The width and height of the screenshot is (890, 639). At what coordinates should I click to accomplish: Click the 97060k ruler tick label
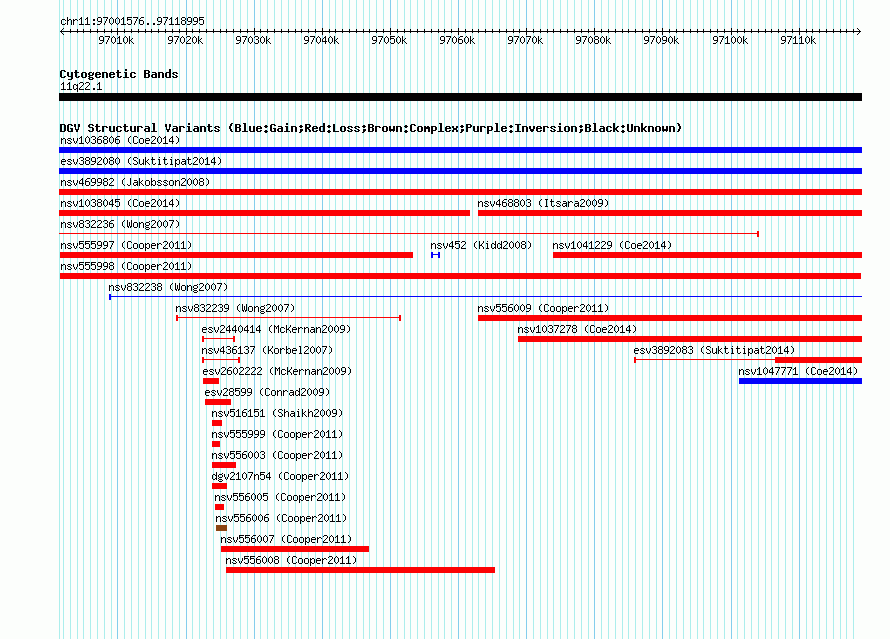[457, 40]
